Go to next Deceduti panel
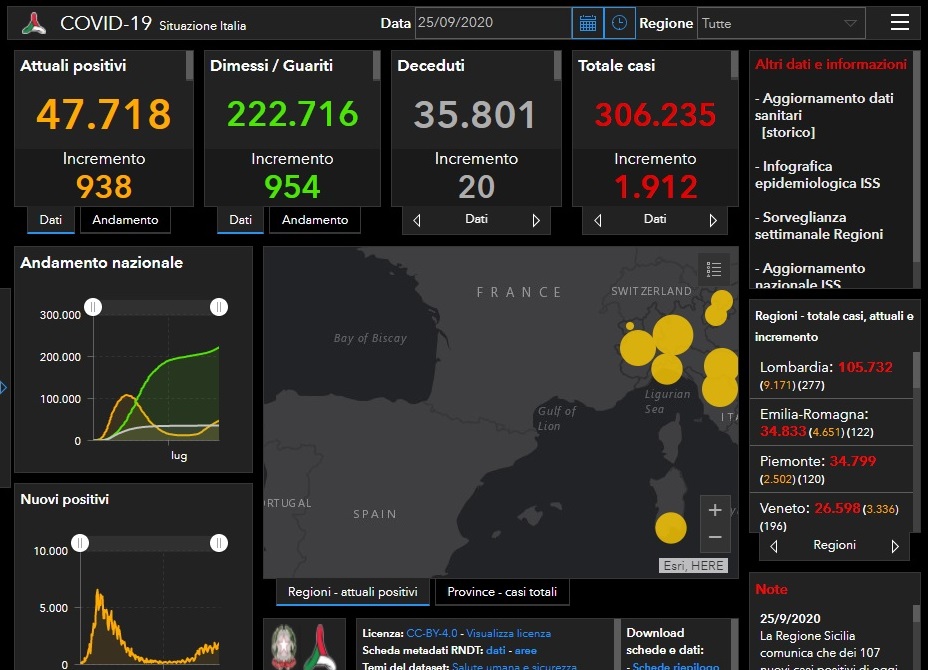The width and height of the screenshot is (929, 670). [536, 220]
